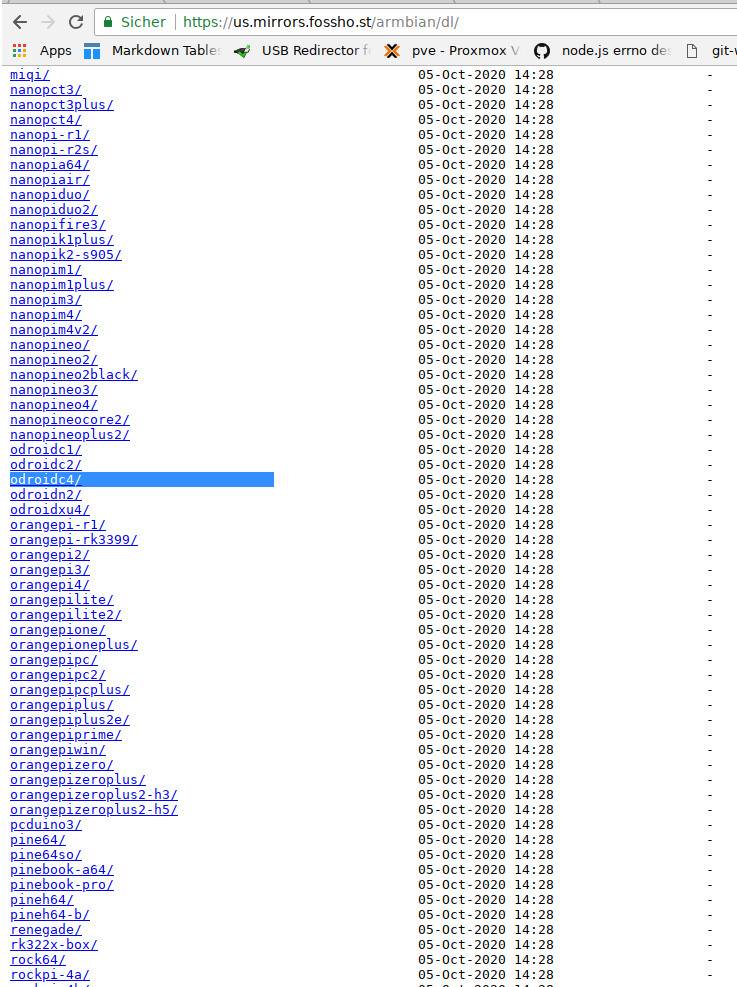The width and height of the screenshot is (737, 987).
Task: Open the pine64so/ directory
Action: tap(46, 855)
